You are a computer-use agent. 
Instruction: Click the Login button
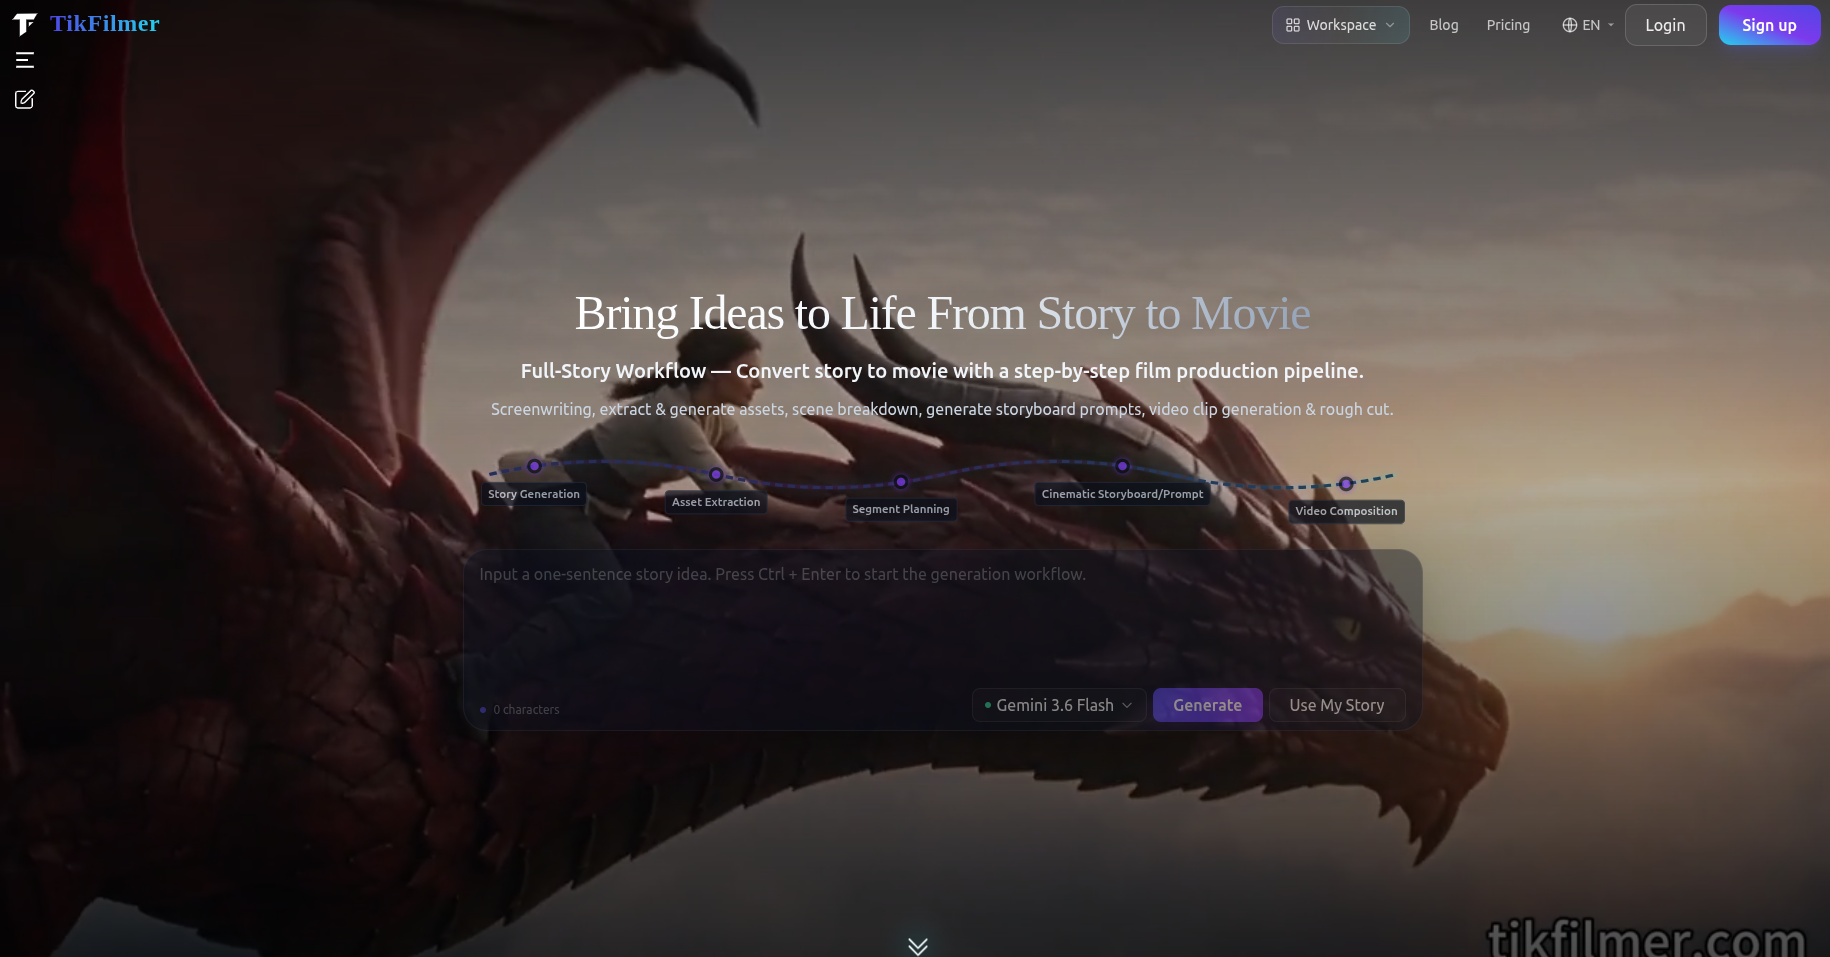coord(1665,25)
